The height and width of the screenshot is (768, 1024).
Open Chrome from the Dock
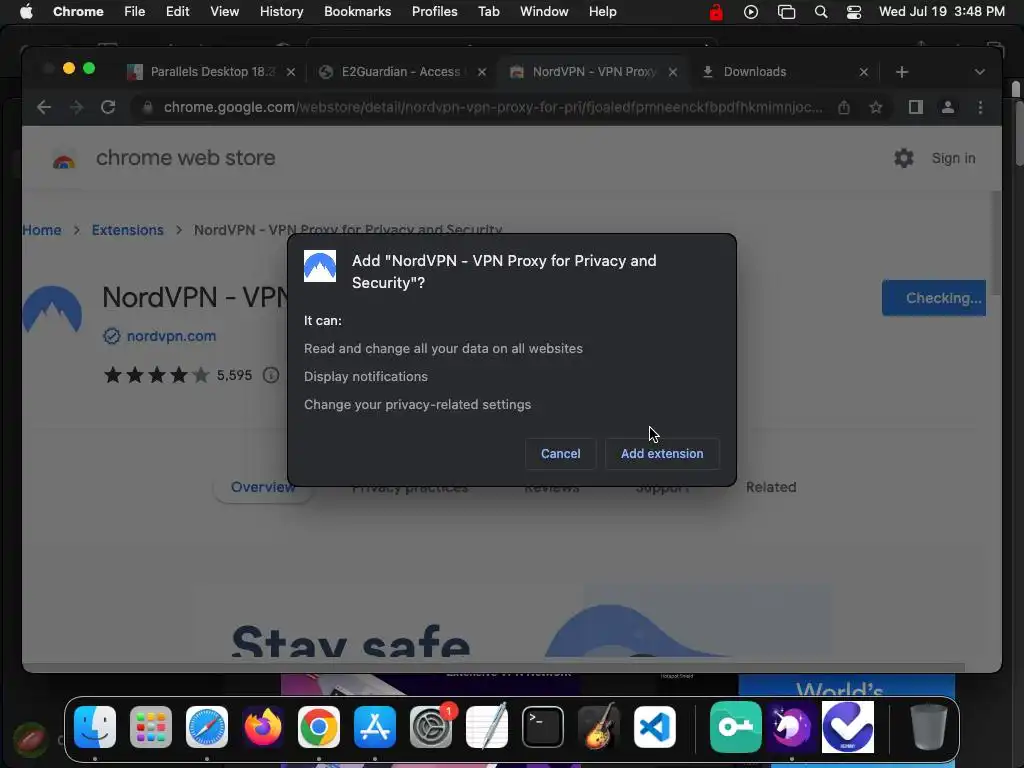[x=319, y=727]
